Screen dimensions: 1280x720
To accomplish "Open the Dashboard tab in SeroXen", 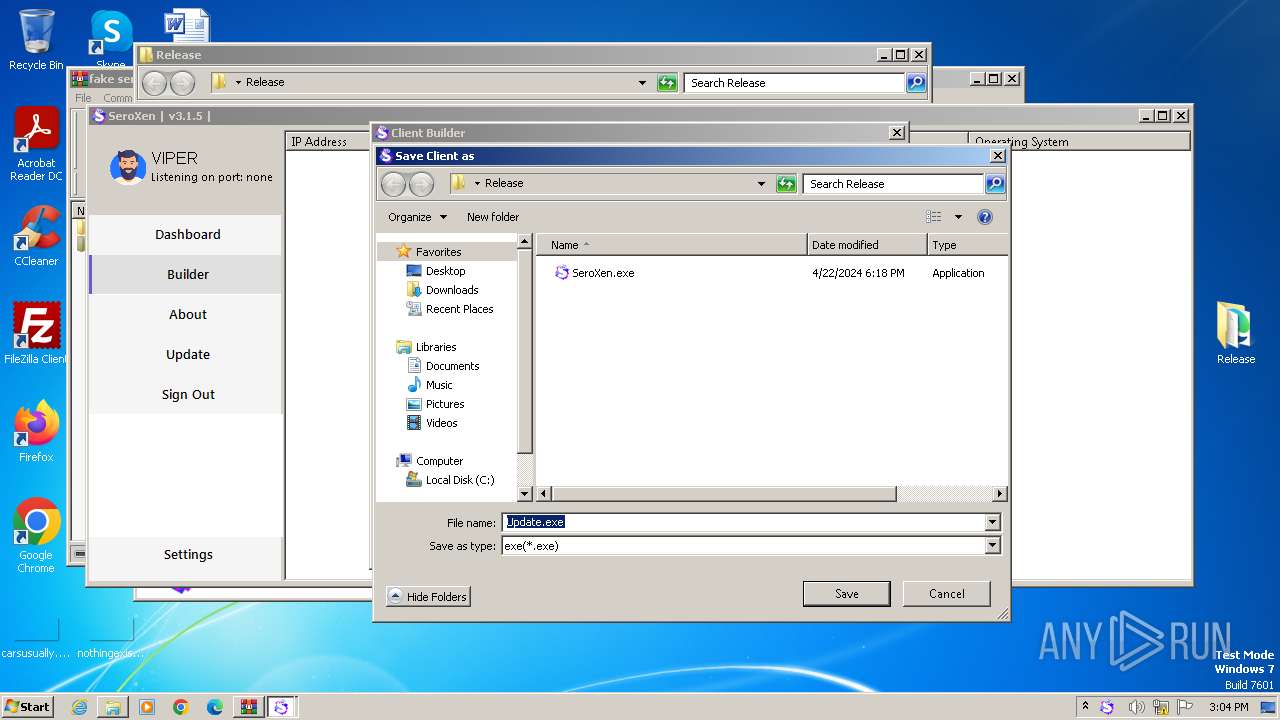I will pyautogui.click(x=187, y=235).
